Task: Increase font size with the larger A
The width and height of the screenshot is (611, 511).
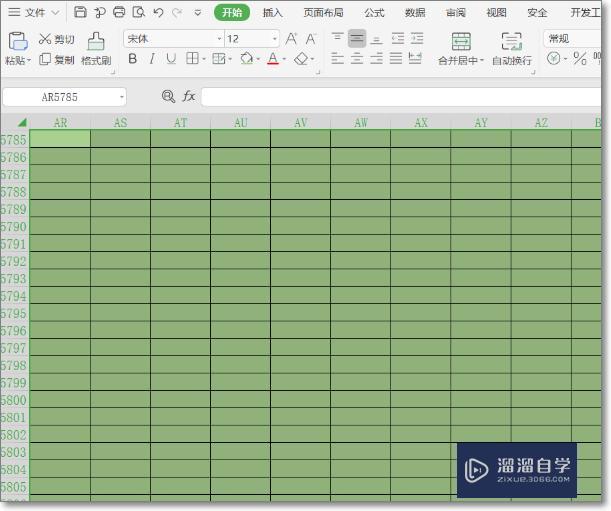Action: tap(291, 39)
